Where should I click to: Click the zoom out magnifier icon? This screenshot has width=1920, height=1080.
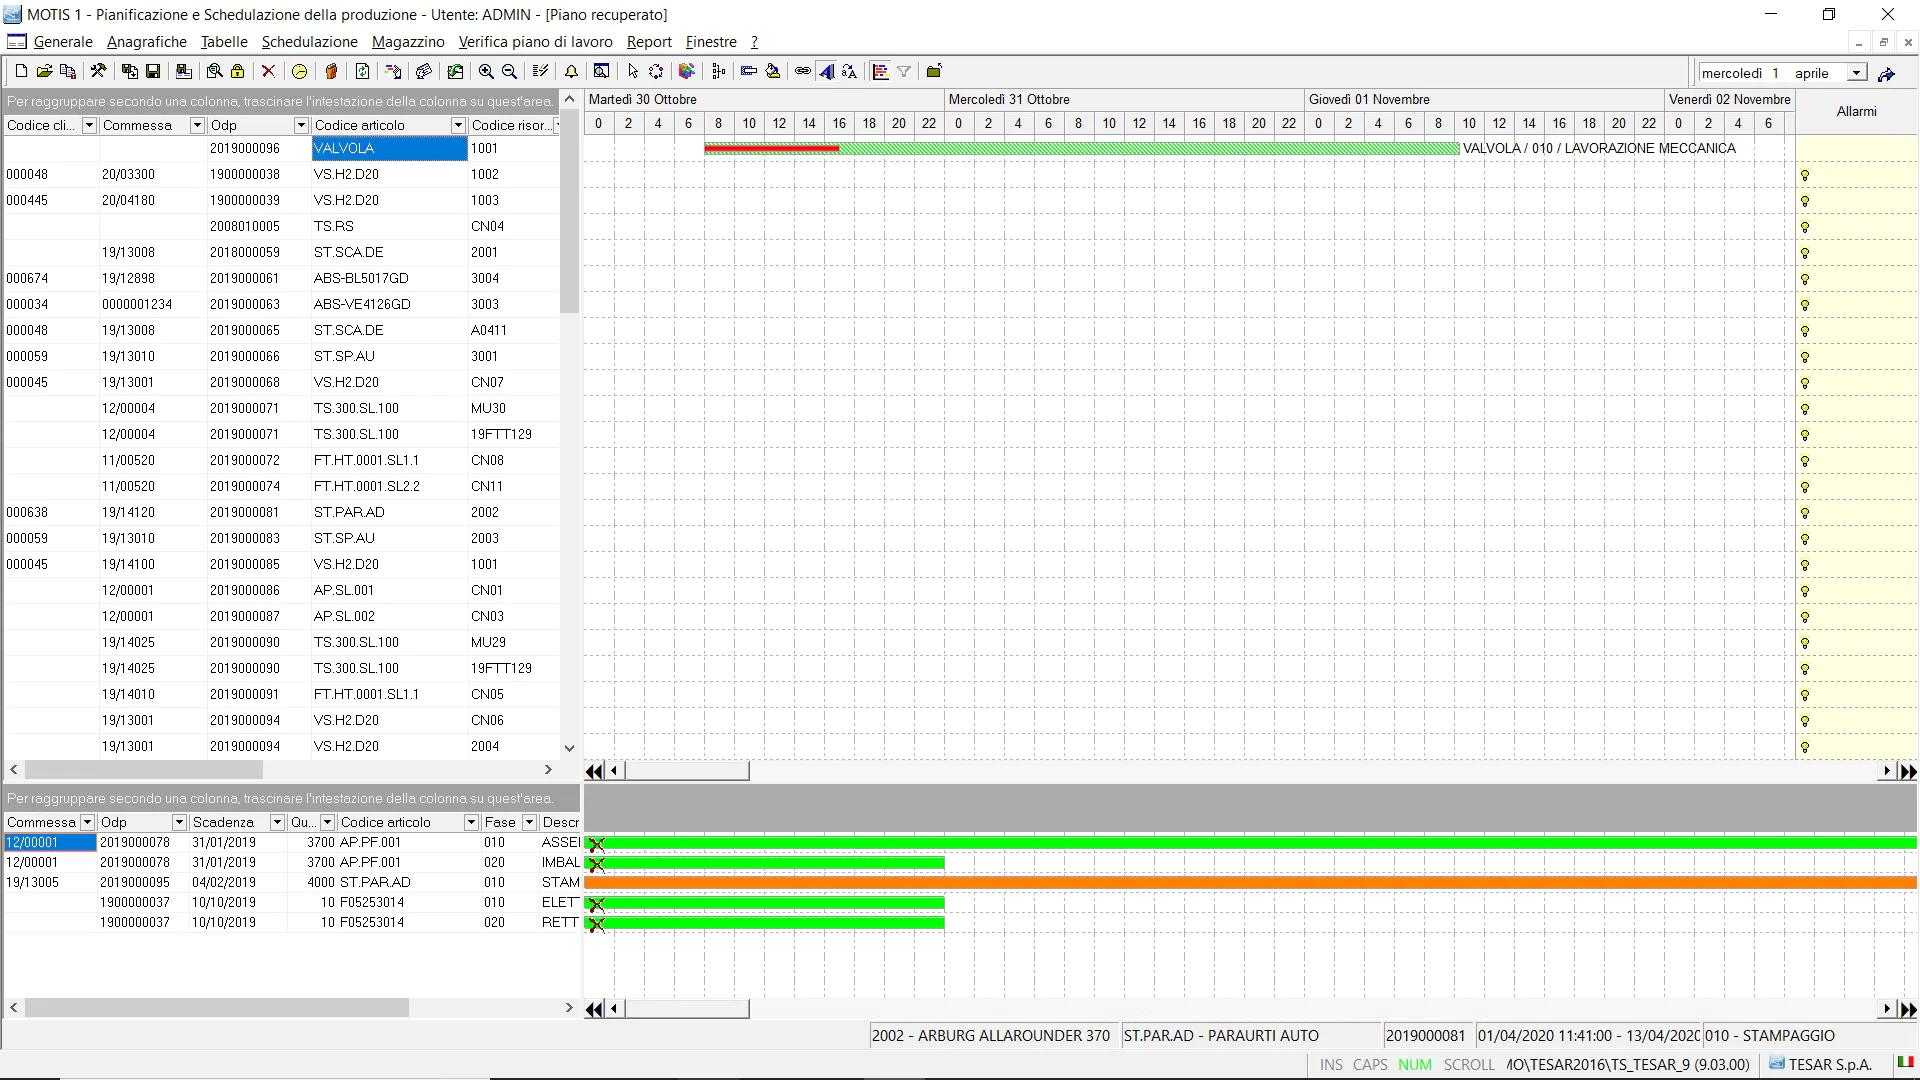coord(510,71)
